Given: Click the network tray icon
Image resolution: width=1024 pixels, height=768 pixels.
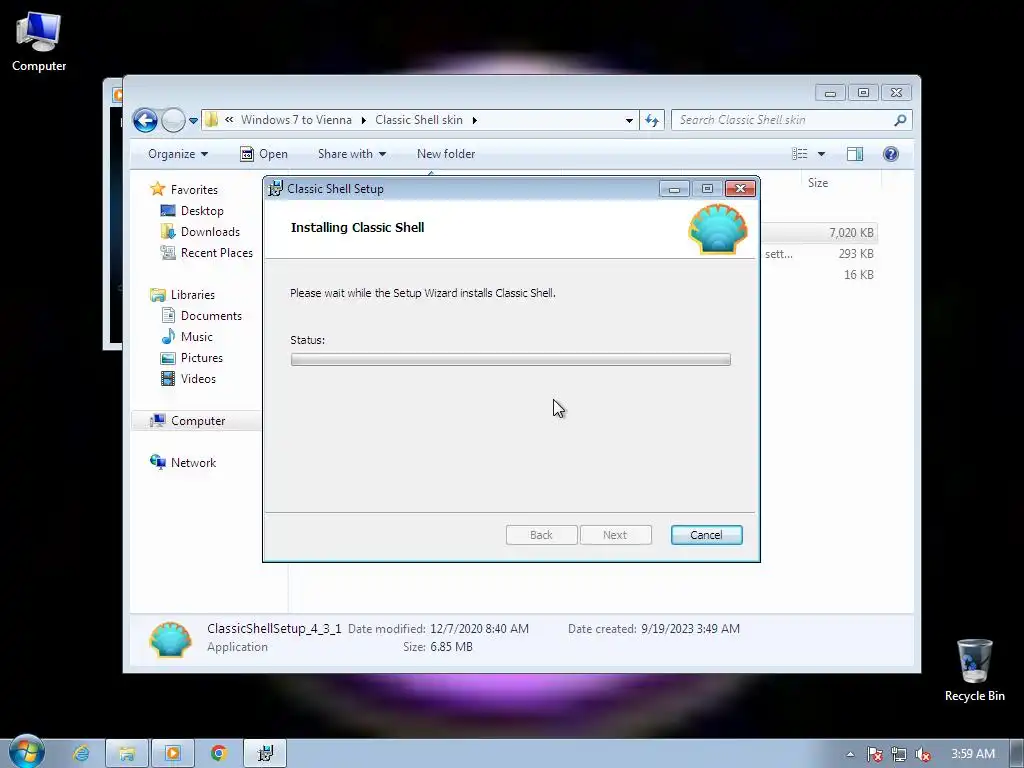Looking at the screenshot, I should [899, 754].
